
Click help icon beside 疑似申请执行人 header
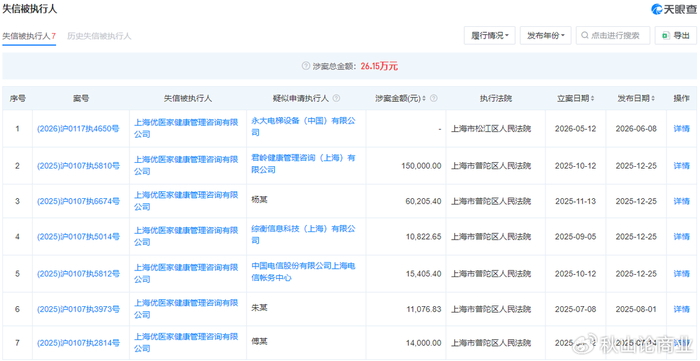(x=336, y=99)
